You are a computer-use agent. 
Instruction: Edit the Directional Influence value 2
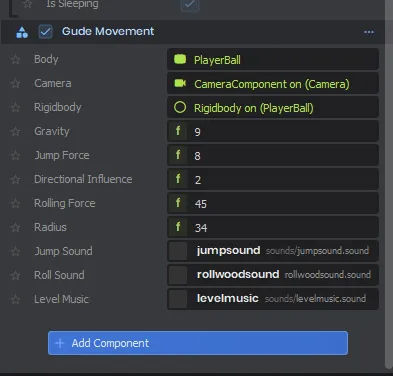pyautogui.click(x=273, y=179)
